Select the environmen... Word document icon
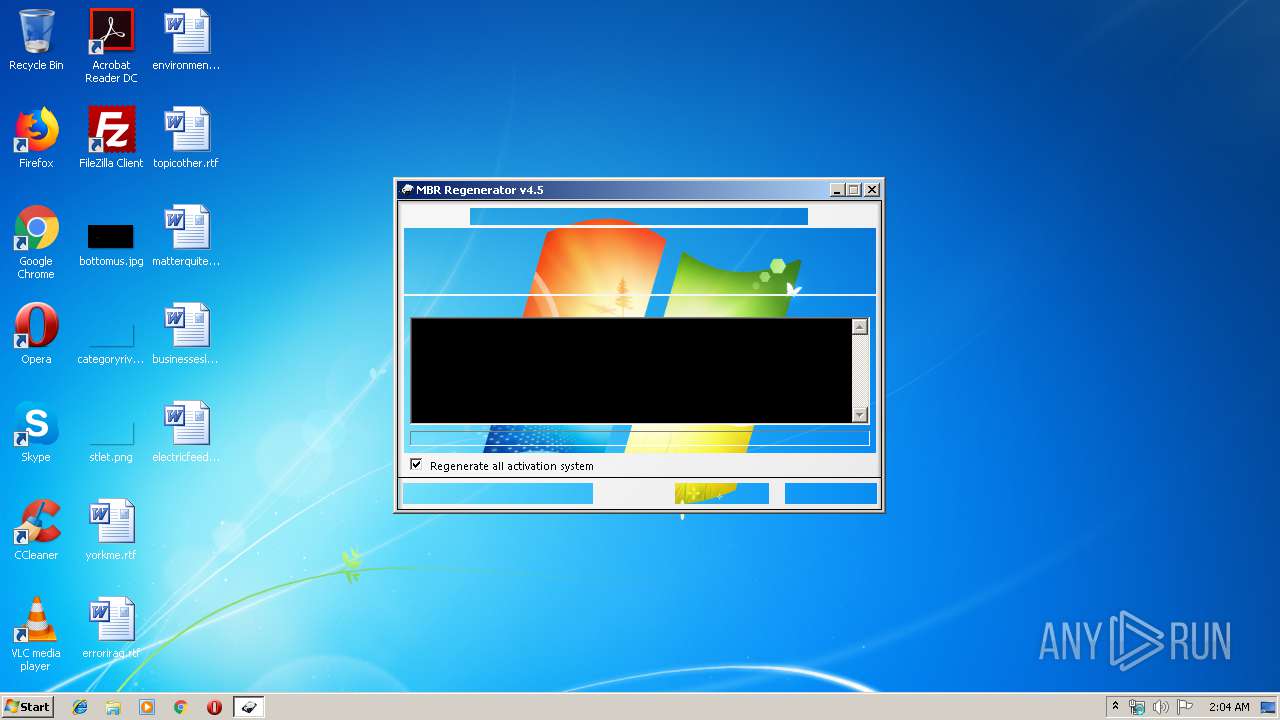This screenshot has width=1280, height=720. pos(186,40)
